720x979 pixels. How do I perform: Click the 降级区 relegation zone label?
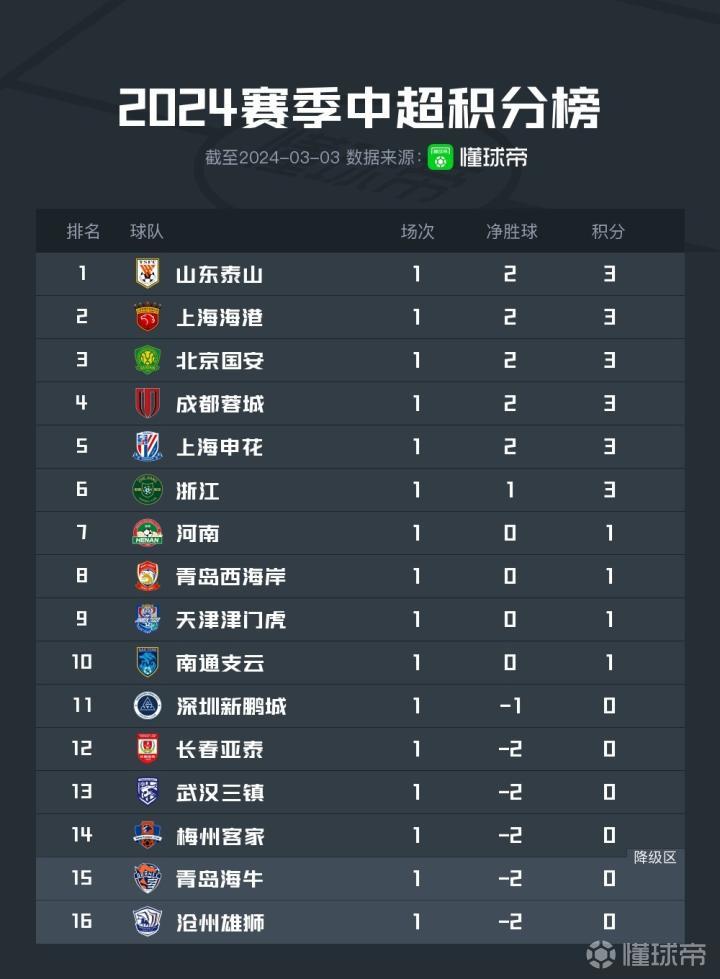656,857
